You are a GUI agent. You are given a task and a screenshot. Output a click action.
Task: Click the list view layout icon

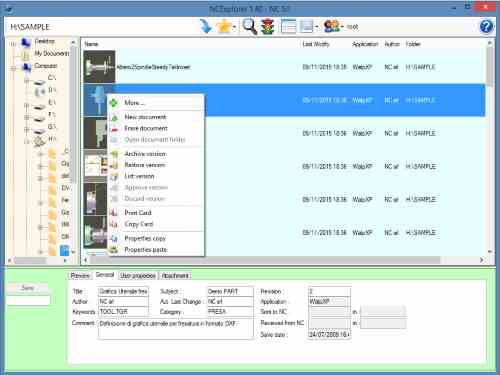click(x=288, y=26)
